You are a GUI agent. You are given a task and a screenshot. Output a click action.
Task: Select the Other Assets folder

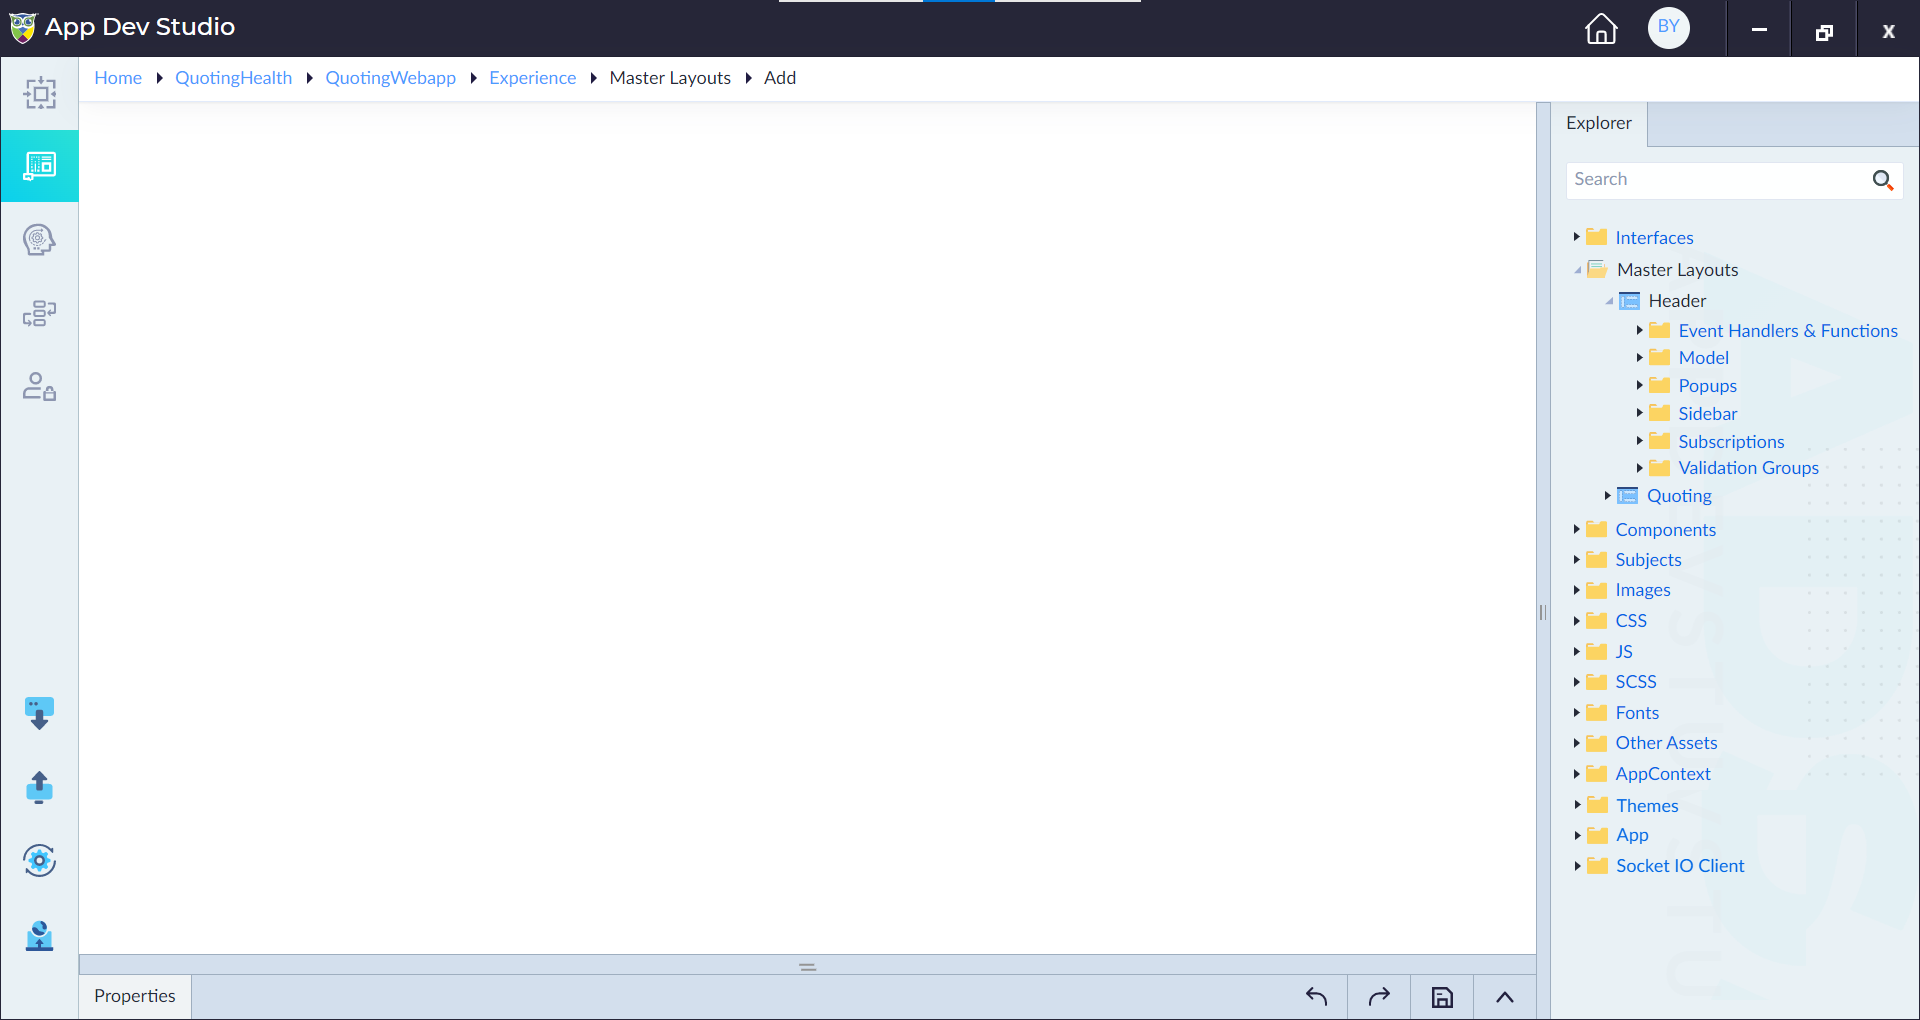(1667, 743)
